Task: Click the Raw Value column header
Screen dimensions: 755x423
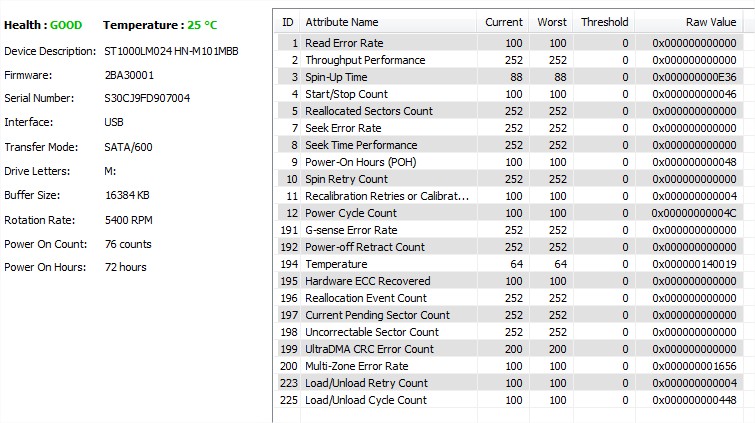Action: (689, 22)
